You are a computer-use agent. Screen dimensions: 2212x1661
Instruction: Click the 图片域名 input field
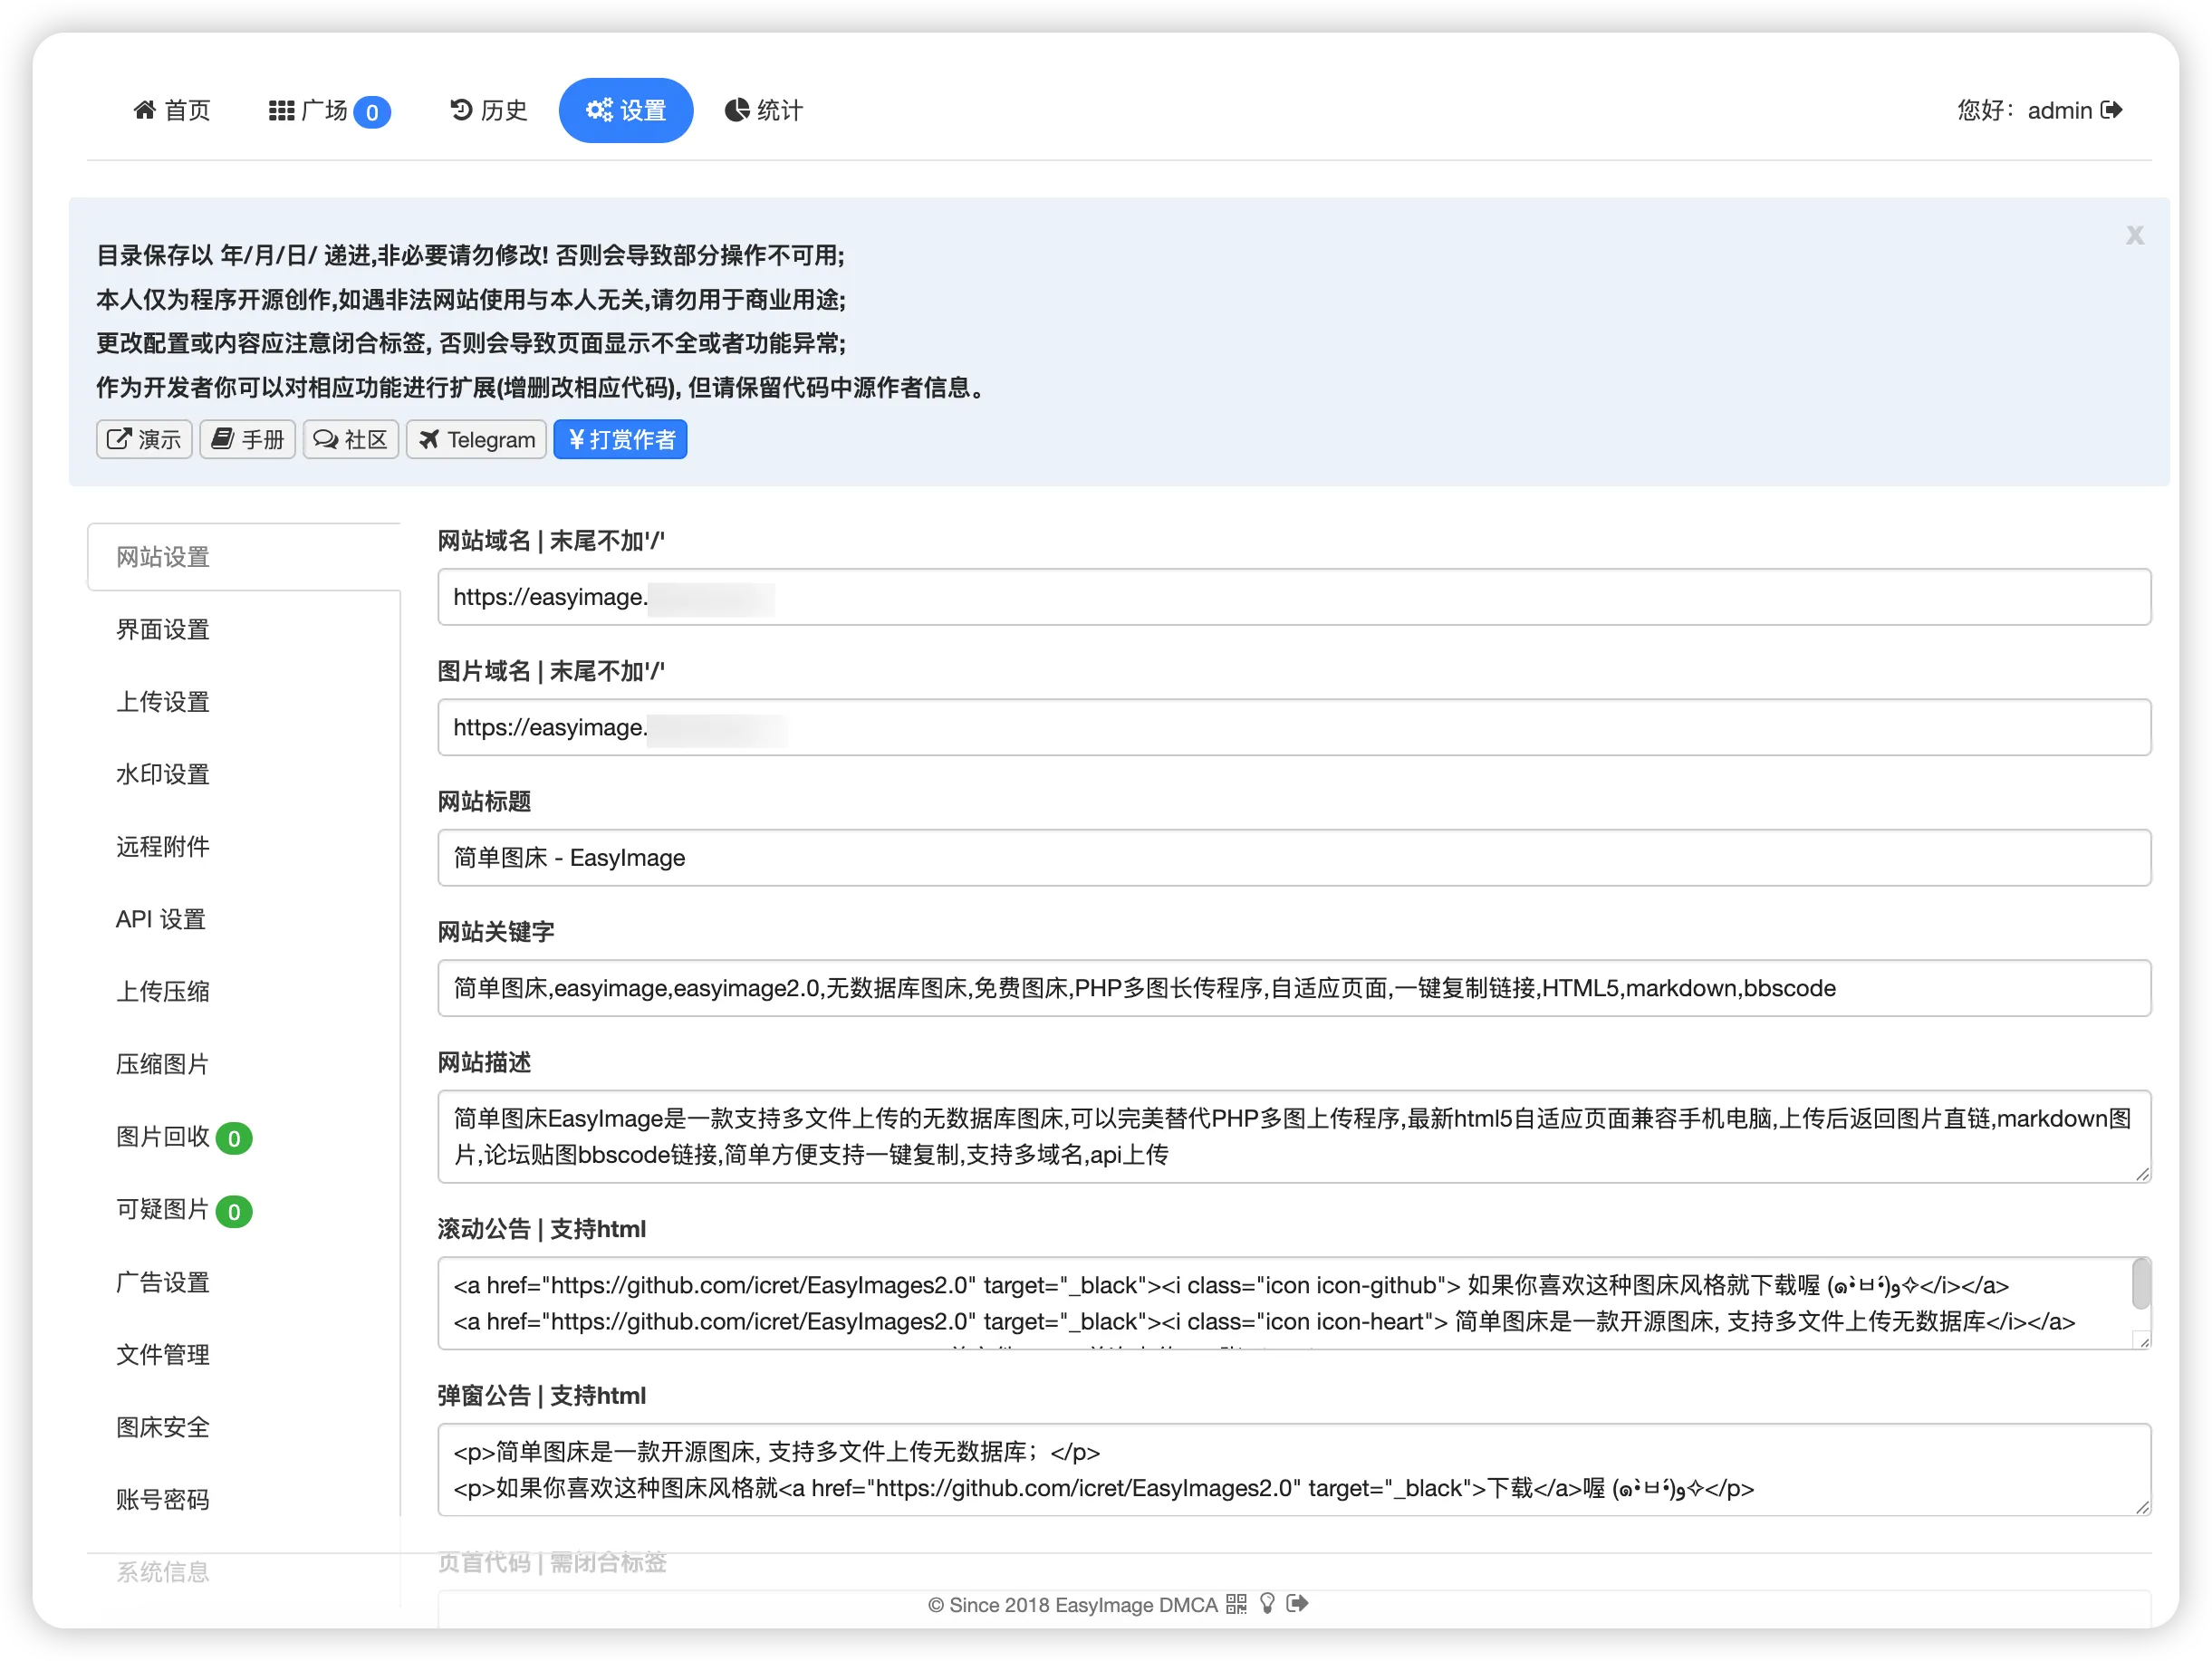coord(1294,728)
